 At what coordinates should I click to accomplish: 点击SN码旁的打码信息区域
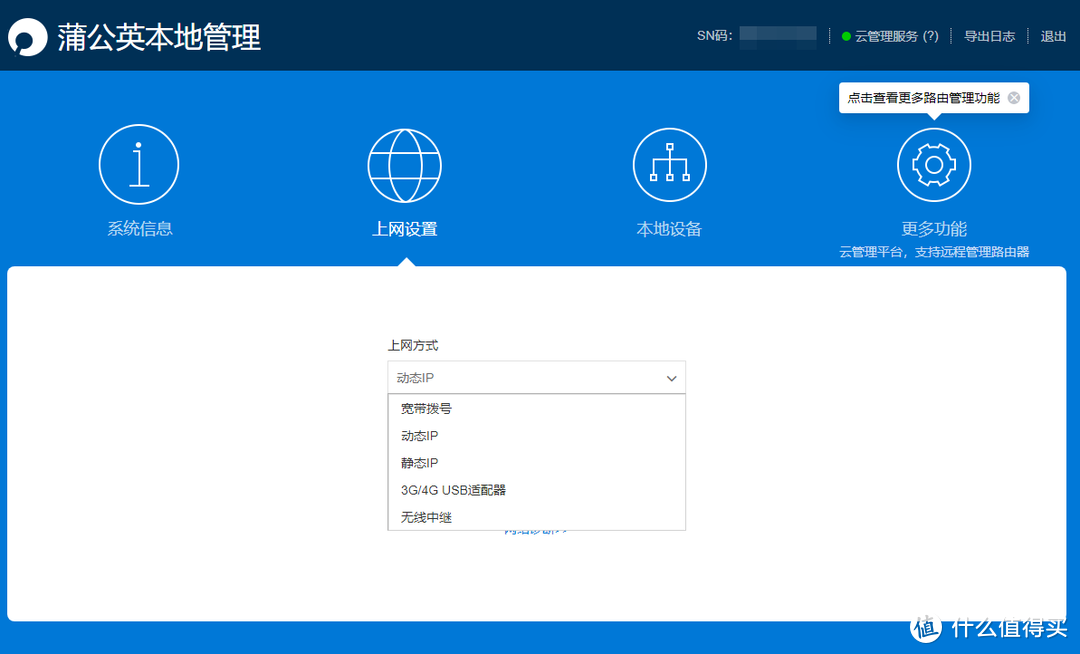point(777,36)
